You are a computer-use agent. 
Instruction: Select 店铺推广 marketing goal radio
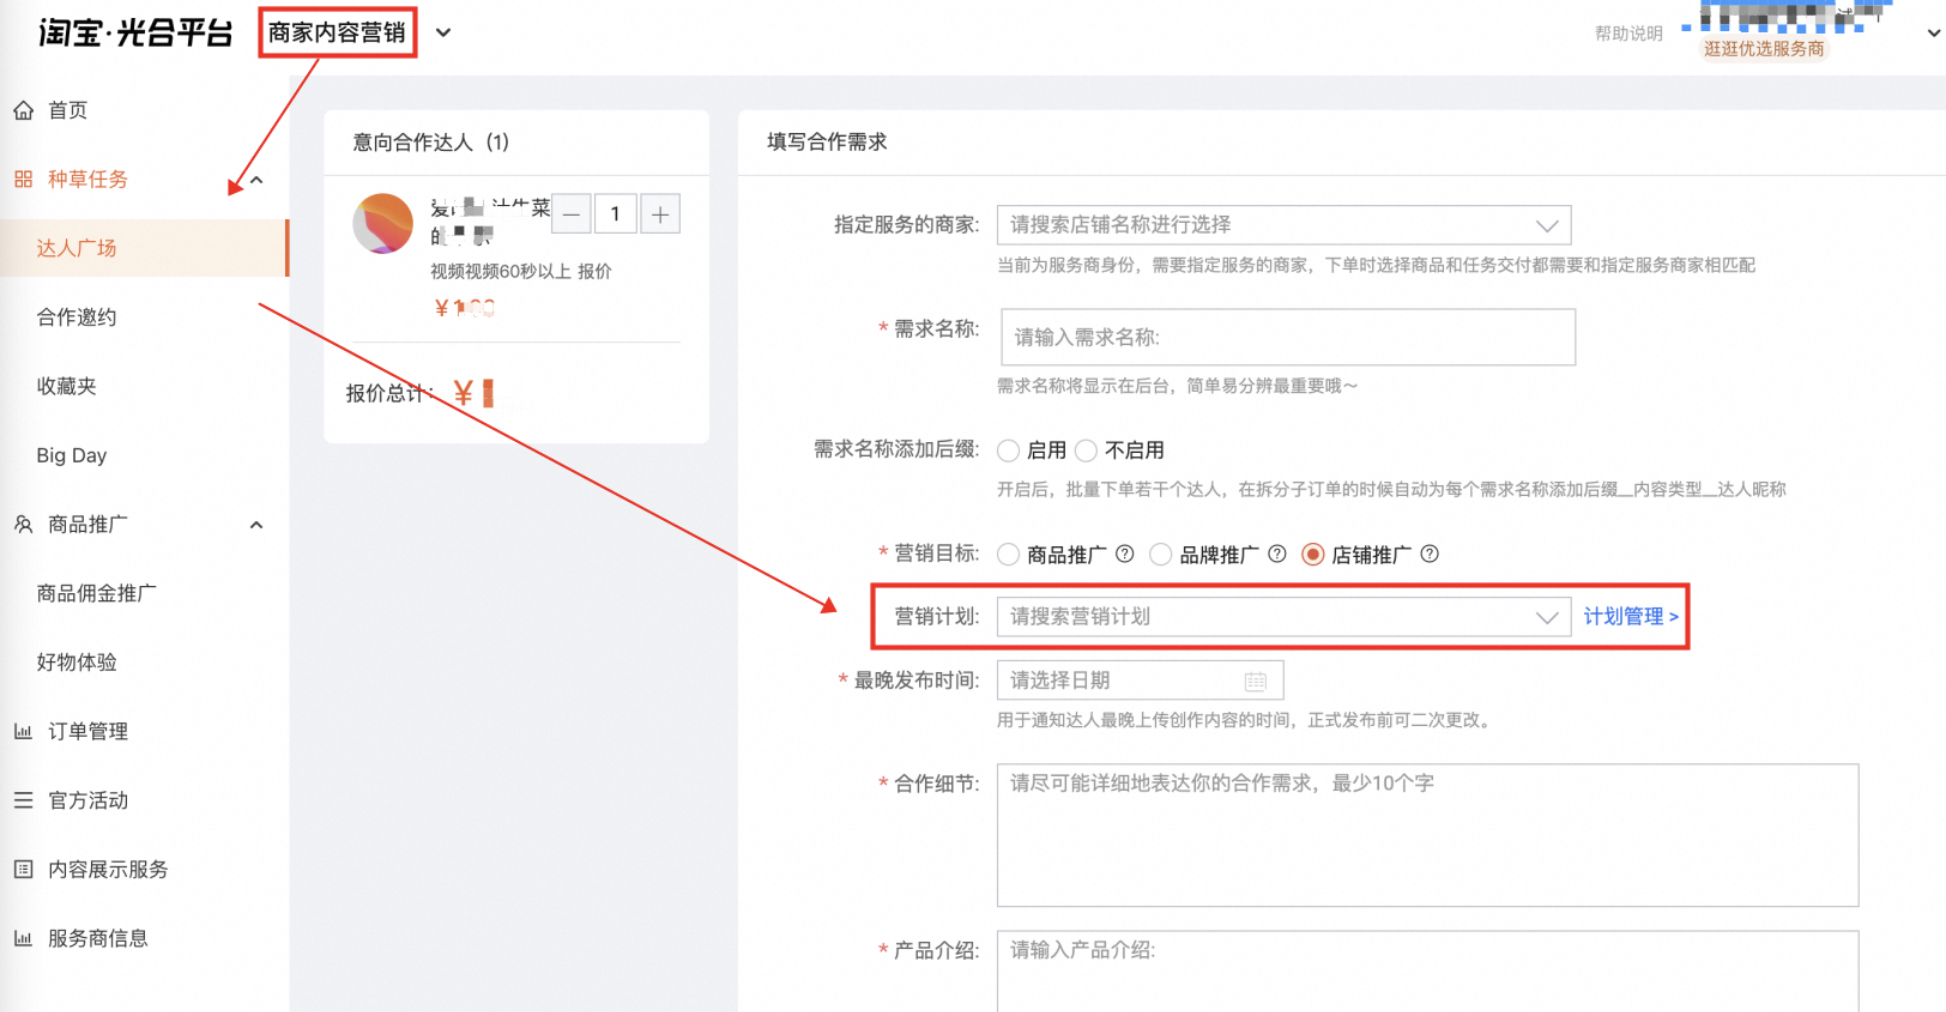pos(1313,554)
